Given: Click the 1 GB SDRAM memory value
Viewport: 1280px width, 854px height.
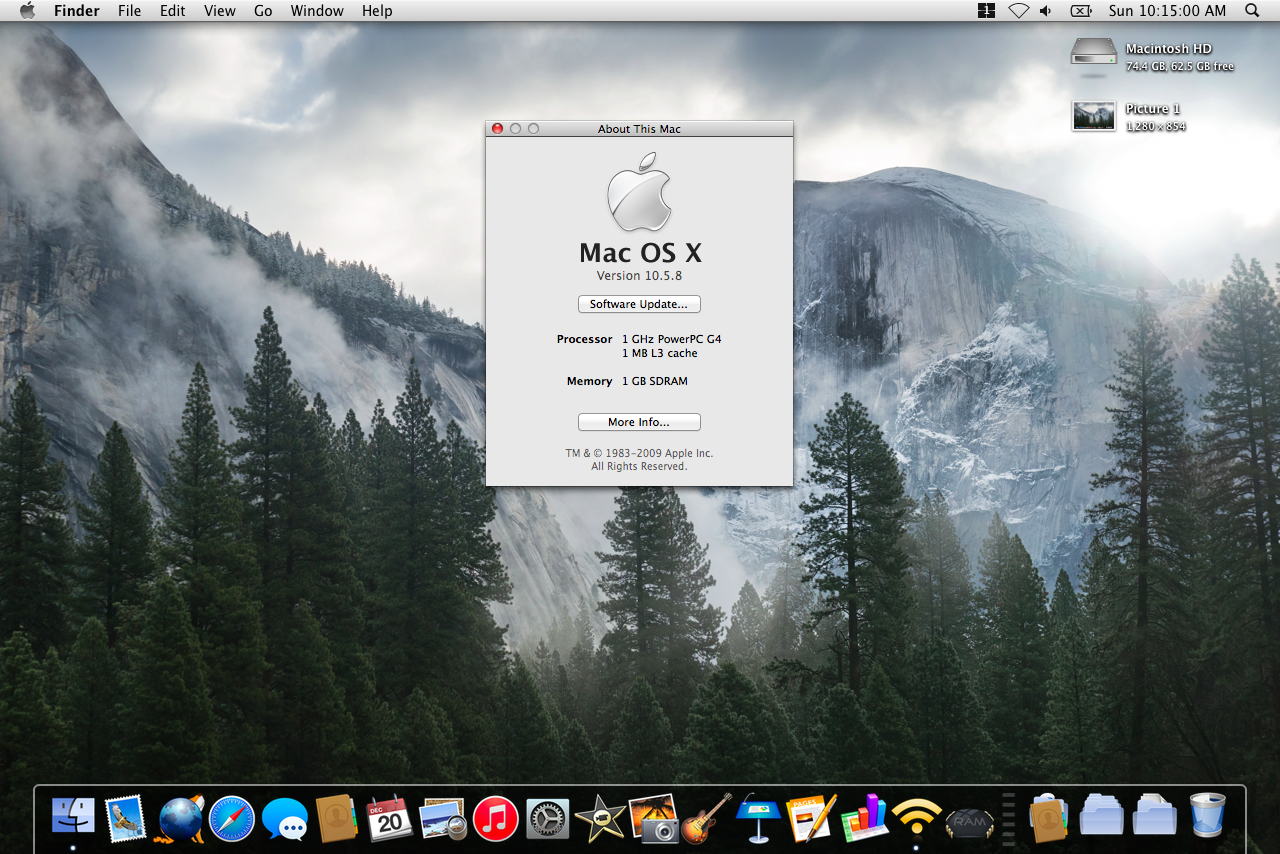Looking at the screenshot, I should tap(654, 381).
